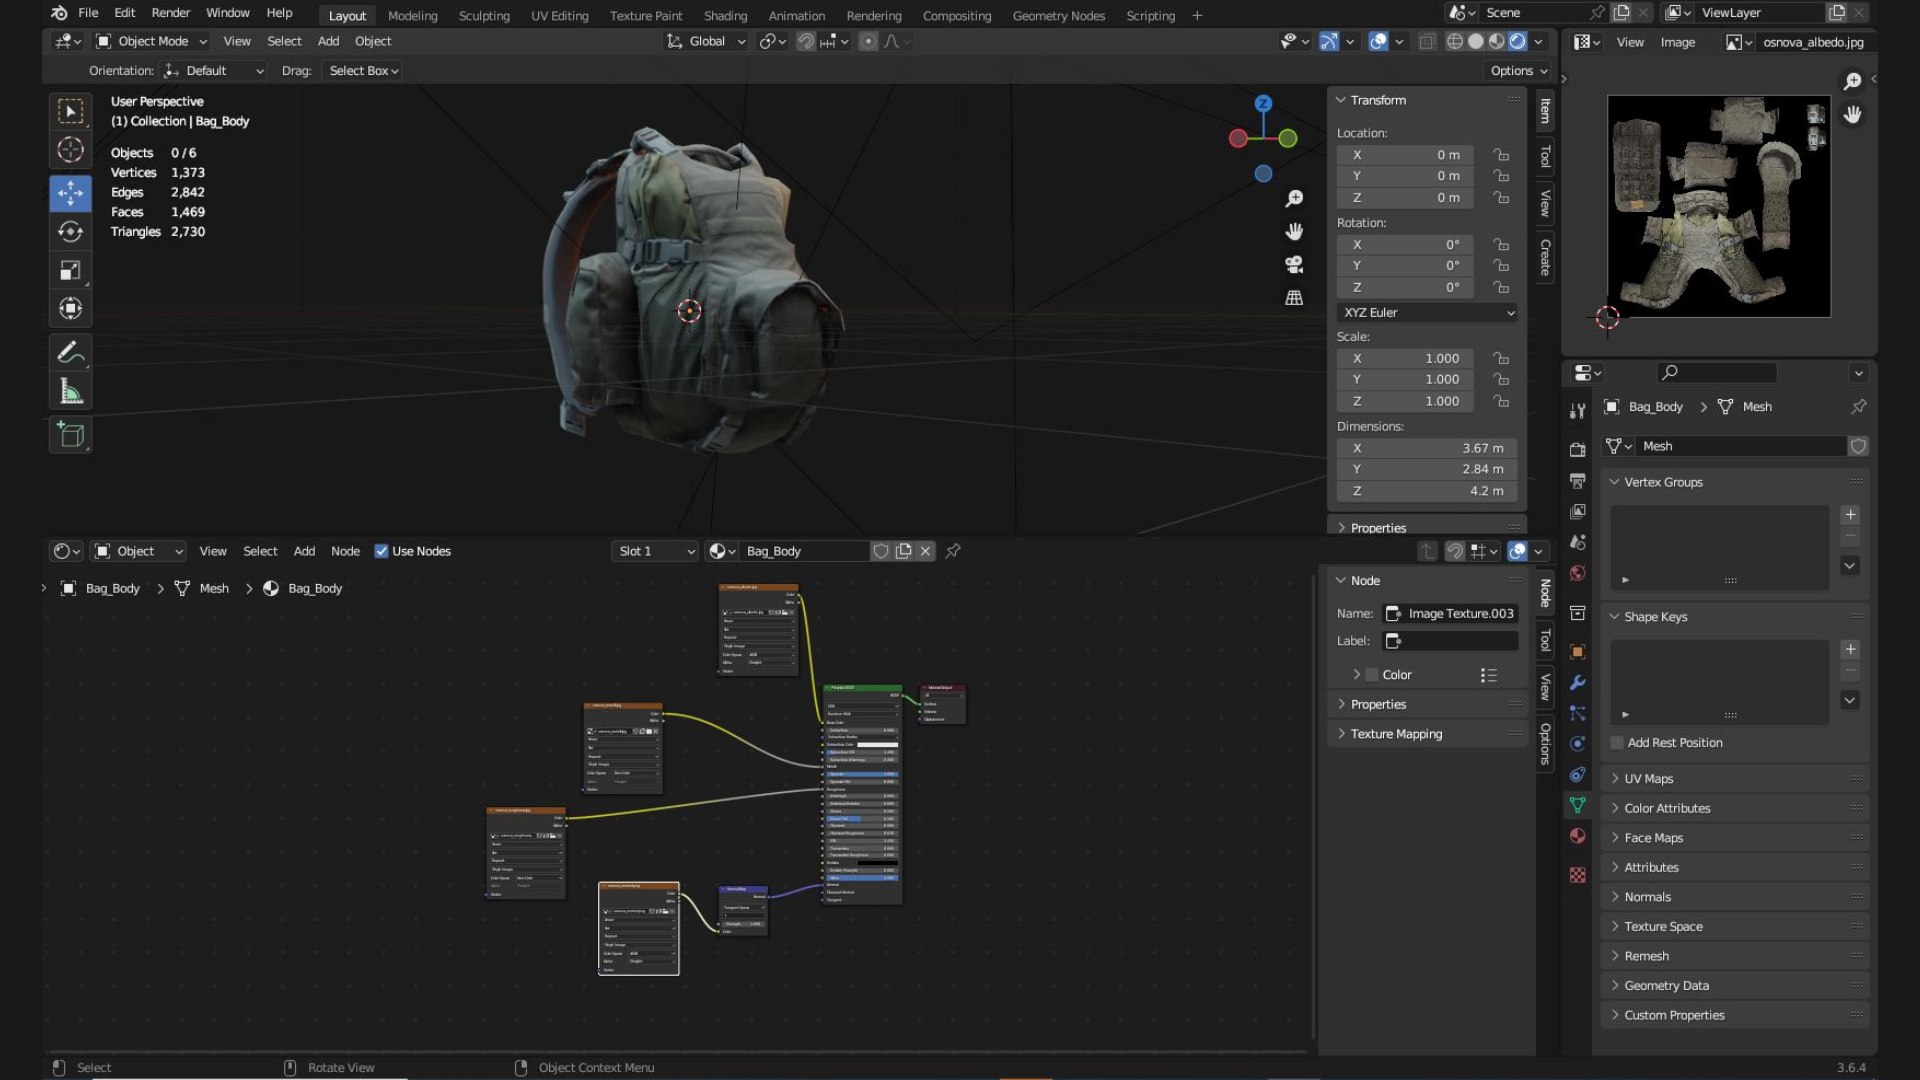1920x1080 pixels.
Task: Pin the Bag_Body material in node editor
Action: click(x=953, y=551)
